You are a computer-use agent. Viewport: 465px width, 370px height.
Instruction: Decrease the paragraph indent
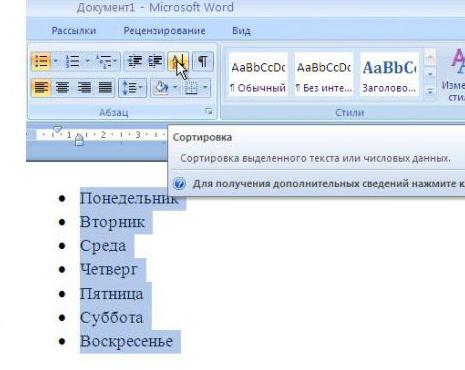point(135,61)
